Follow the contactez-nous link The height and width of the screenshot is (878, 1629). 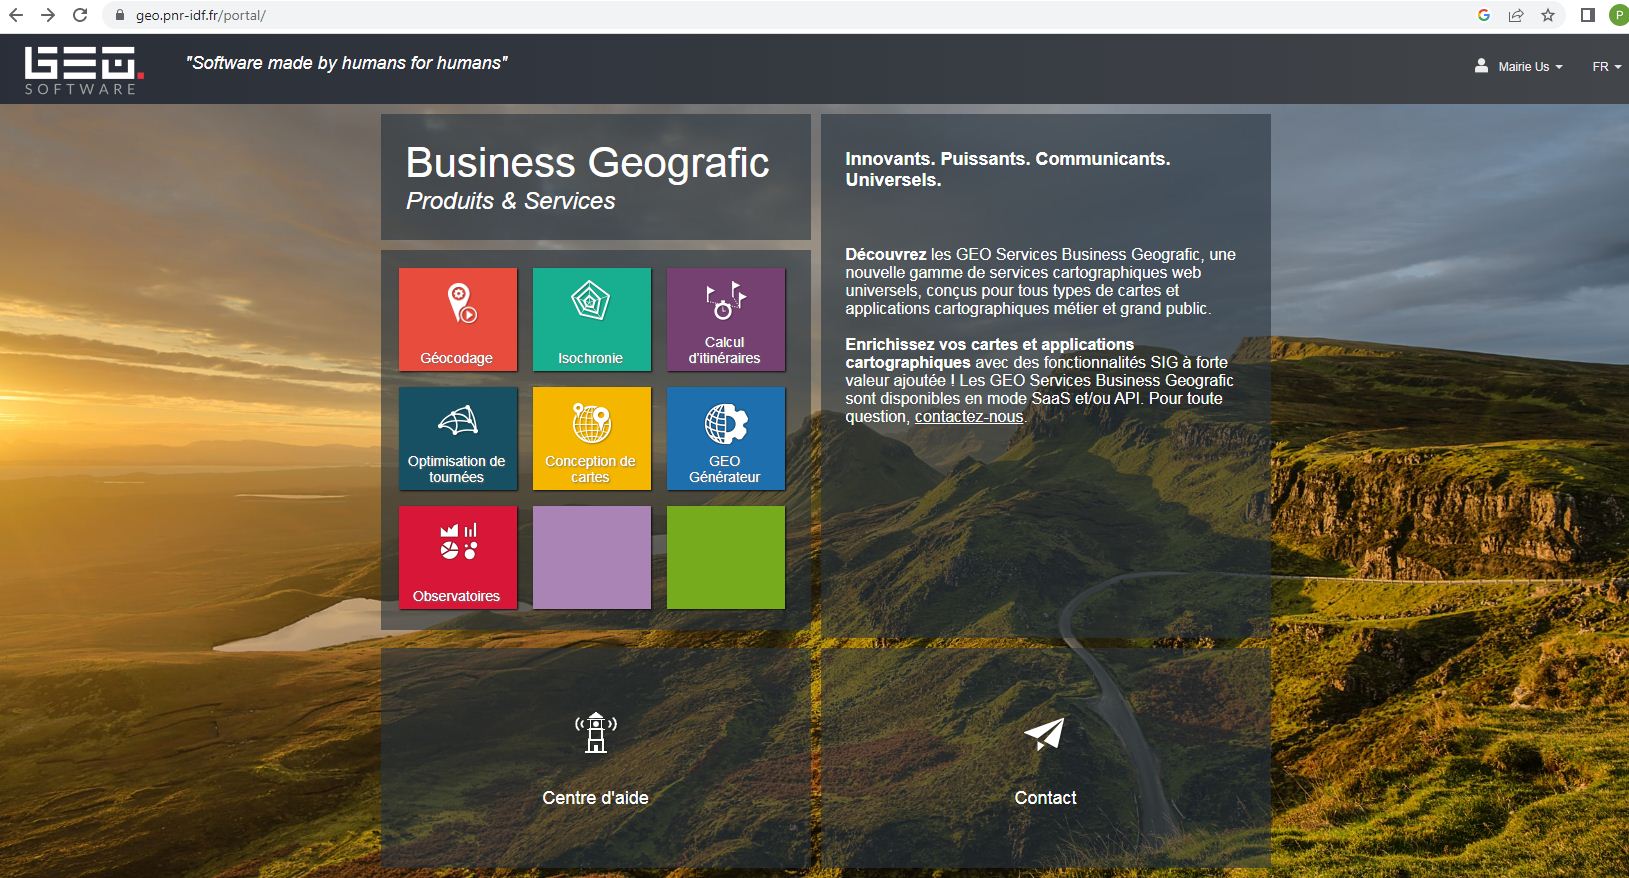coord(969,417)
